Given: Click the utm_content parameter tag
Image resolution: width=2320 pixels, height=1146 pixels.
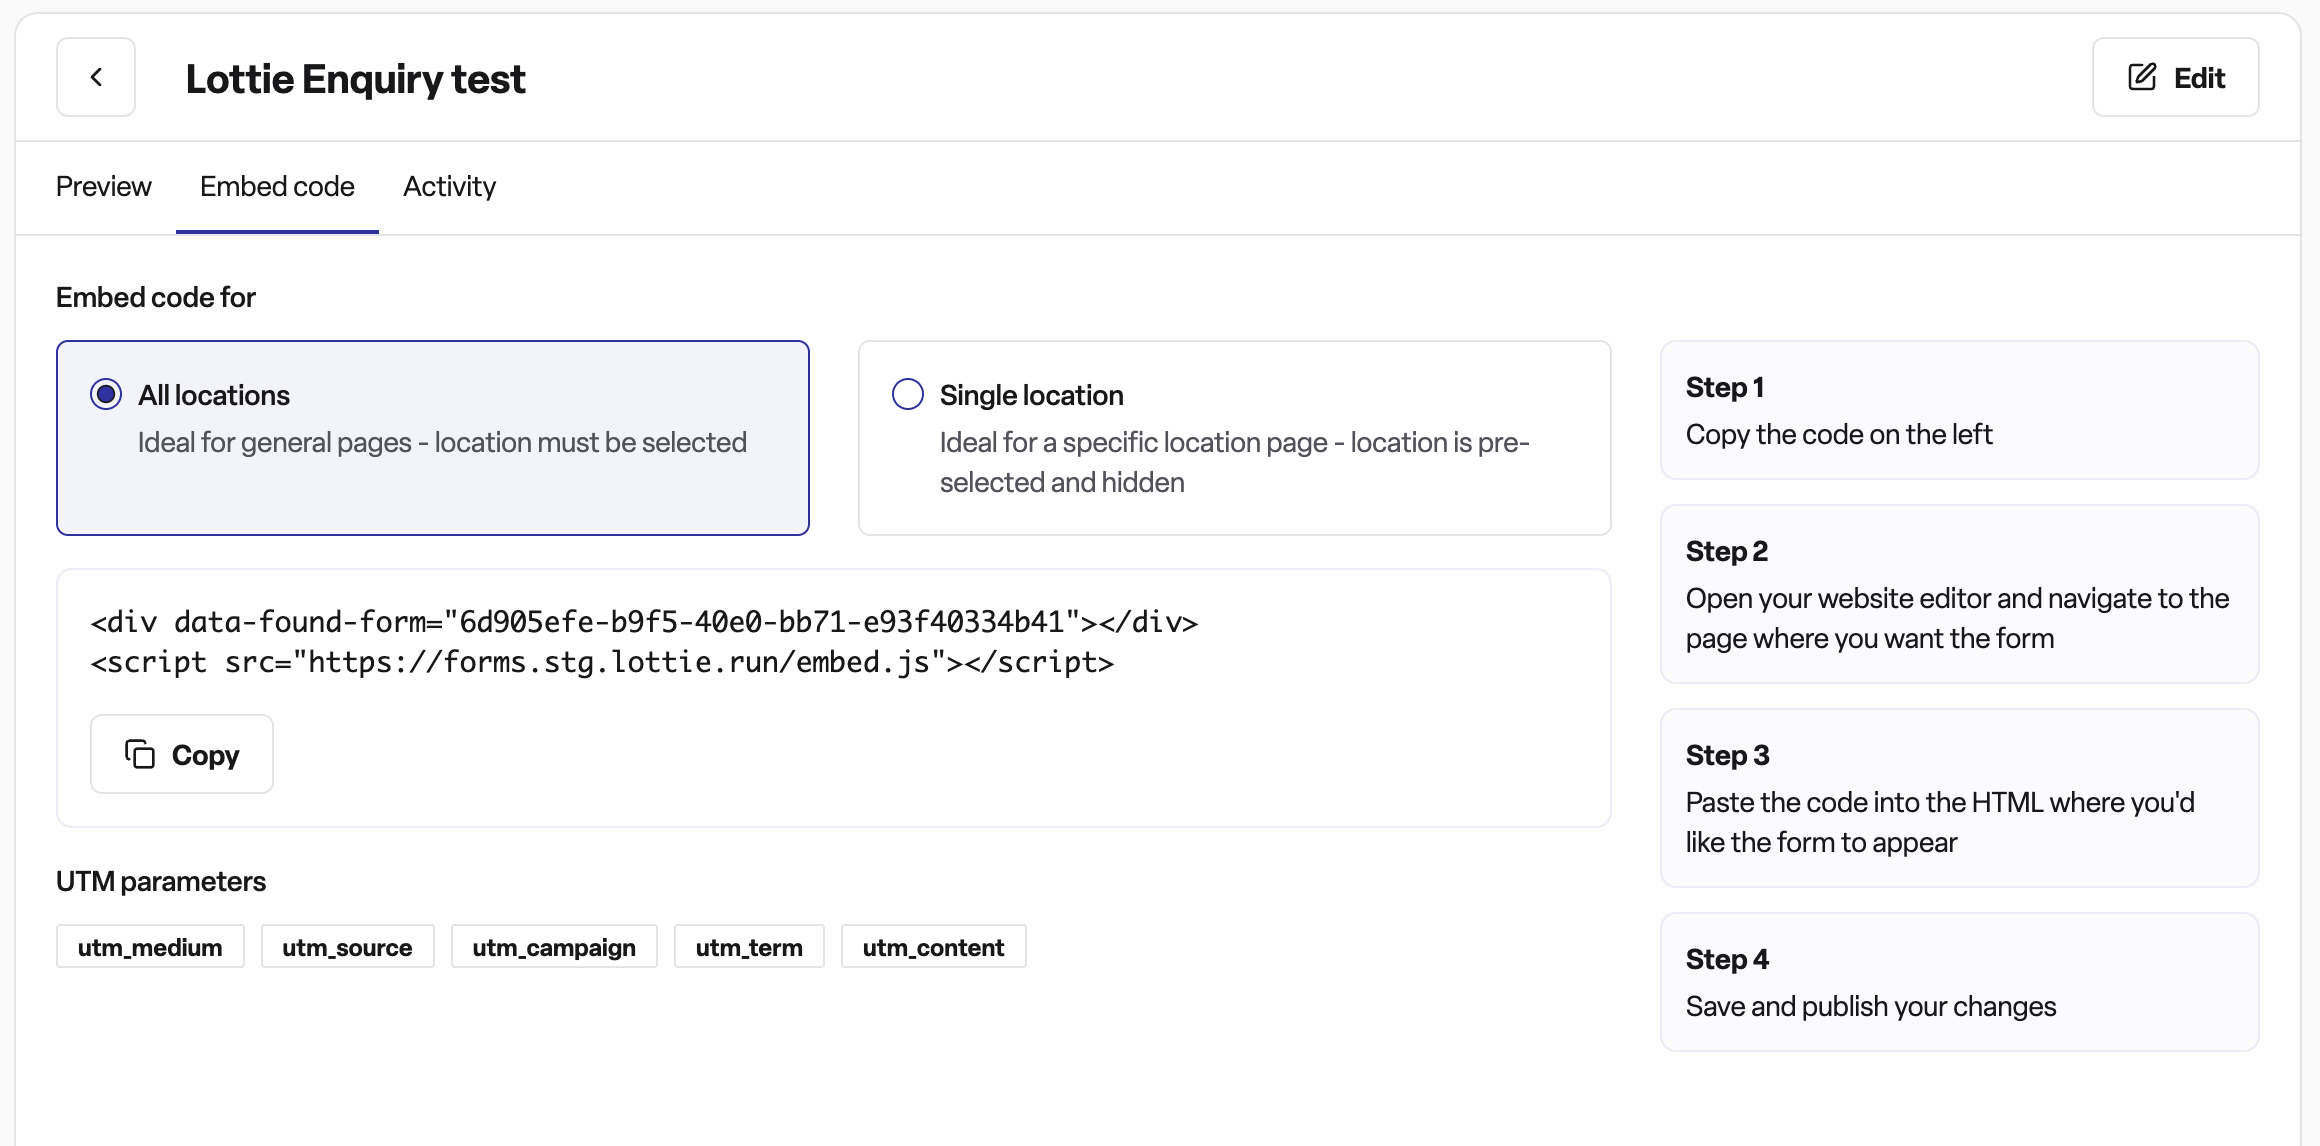Looking at the screenshot, I should (x=933, y=947).
